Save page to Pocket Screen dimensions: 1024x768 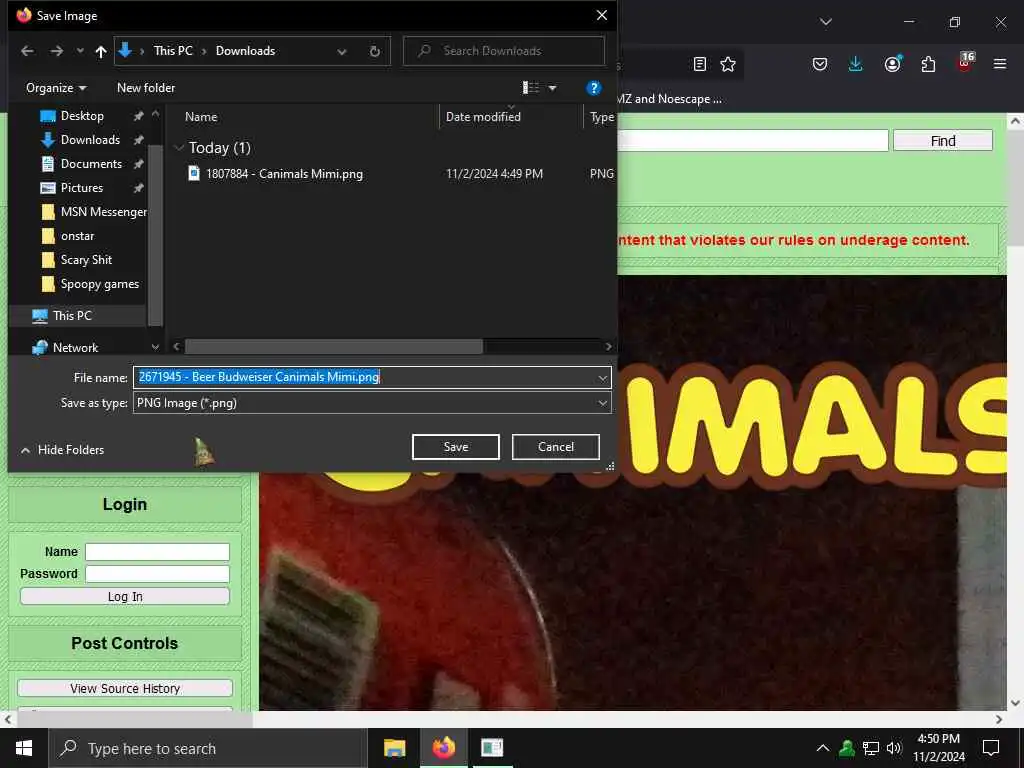pos(820,64)
